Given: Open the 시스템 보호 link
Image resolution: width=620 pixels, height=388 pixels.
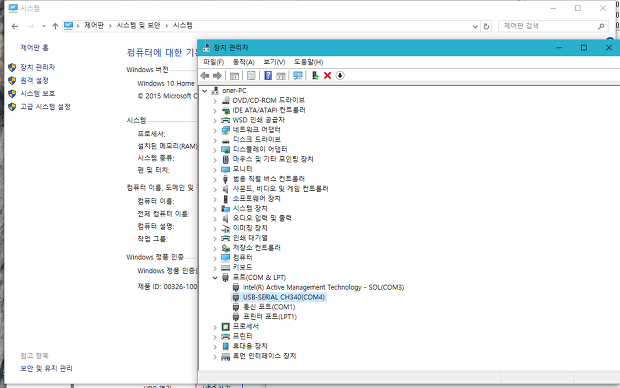Looking at the screenshot, I should click(38, 94).
